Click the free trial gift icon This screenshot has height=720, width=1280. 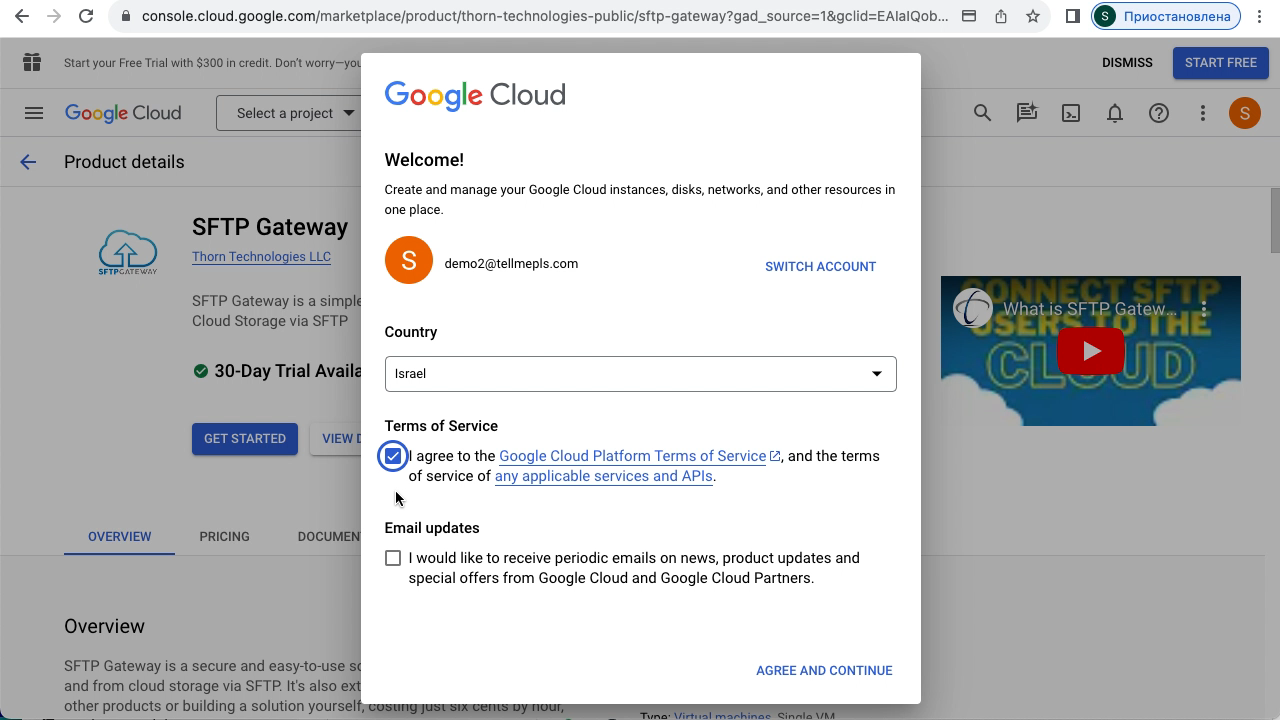coord(32,62)
